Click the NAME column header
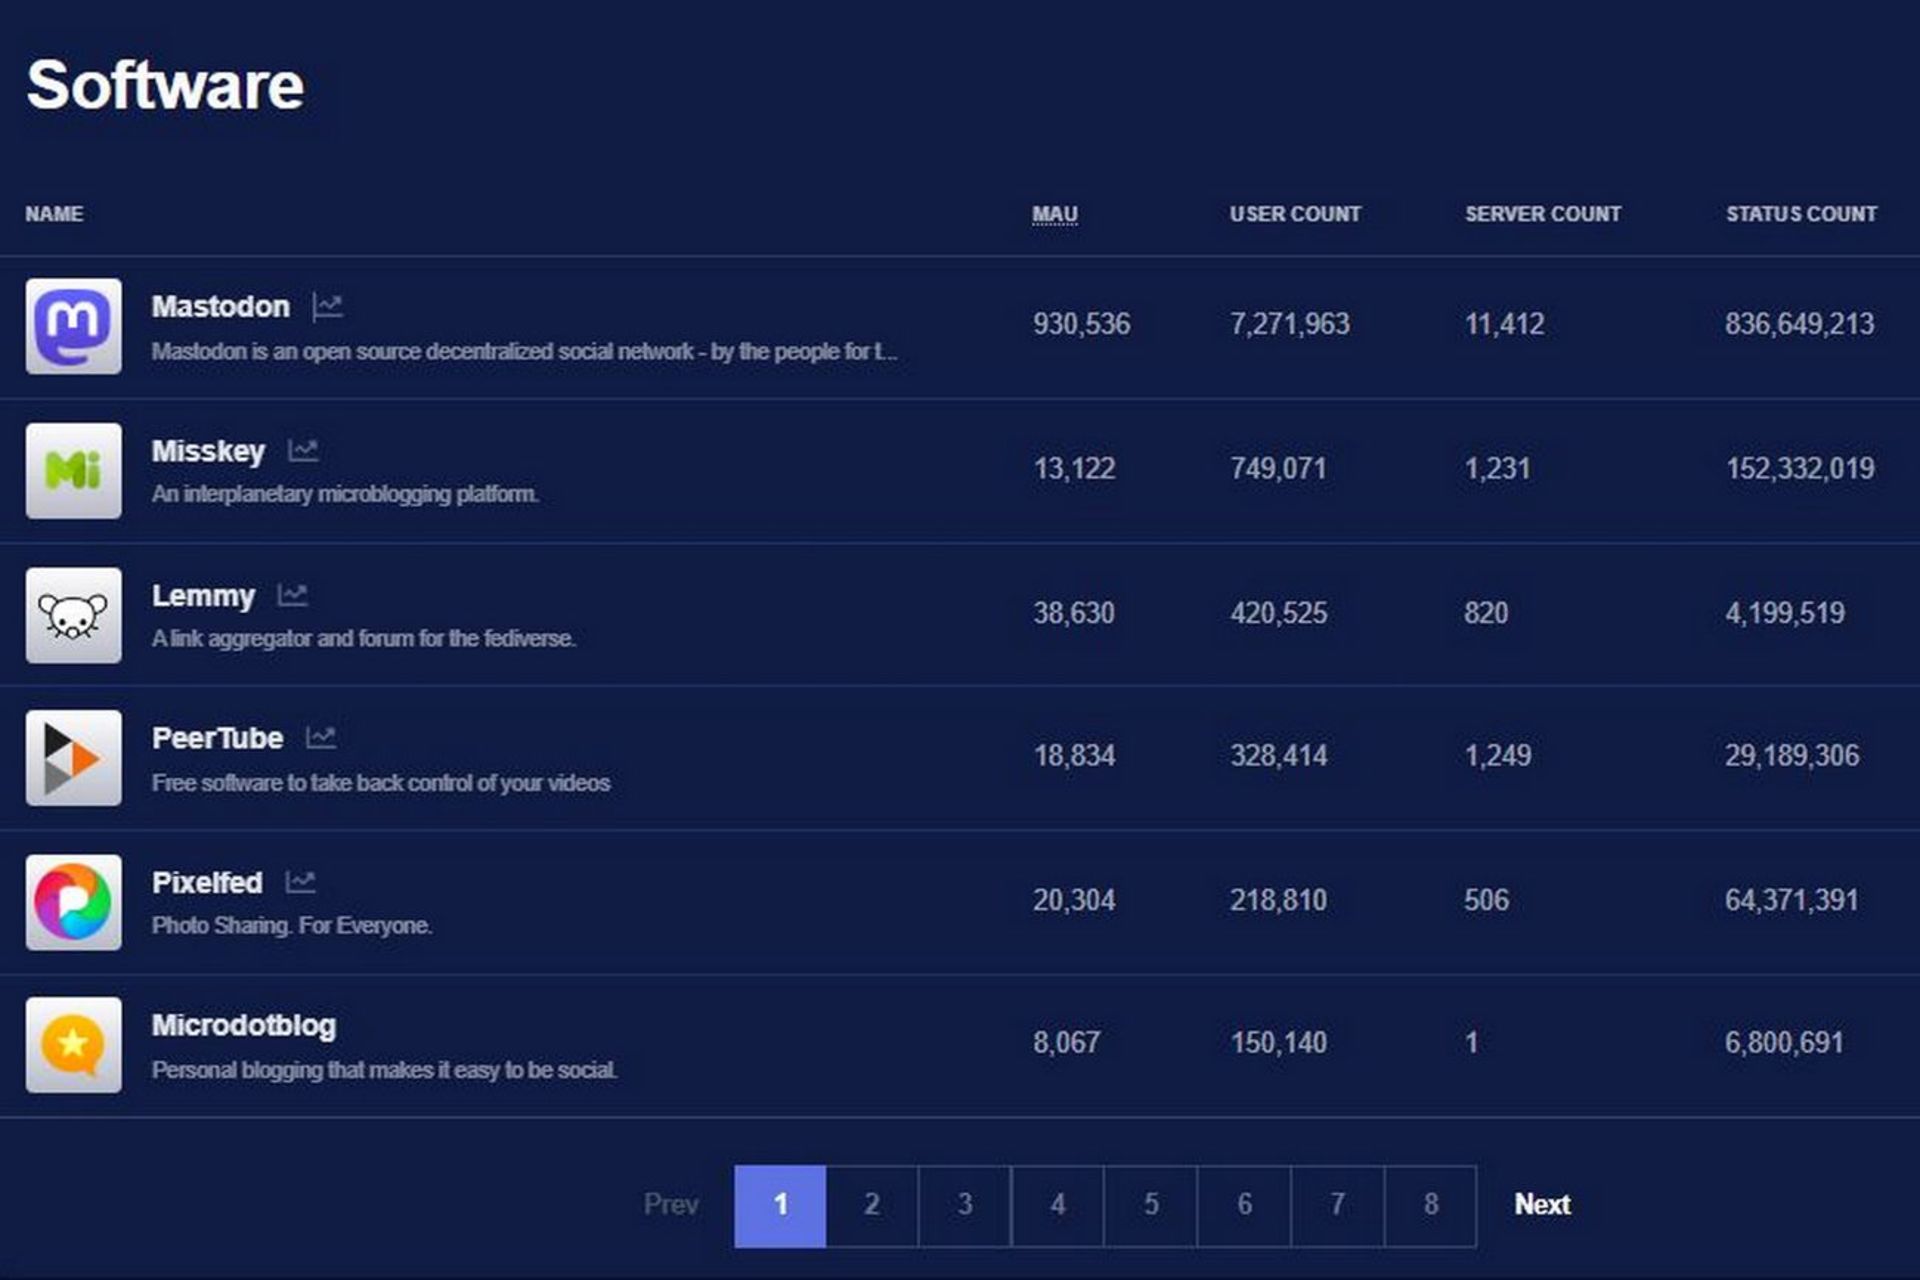Screen dimensions: 1920x1280 pyautogui.click(x=54, y=214)
